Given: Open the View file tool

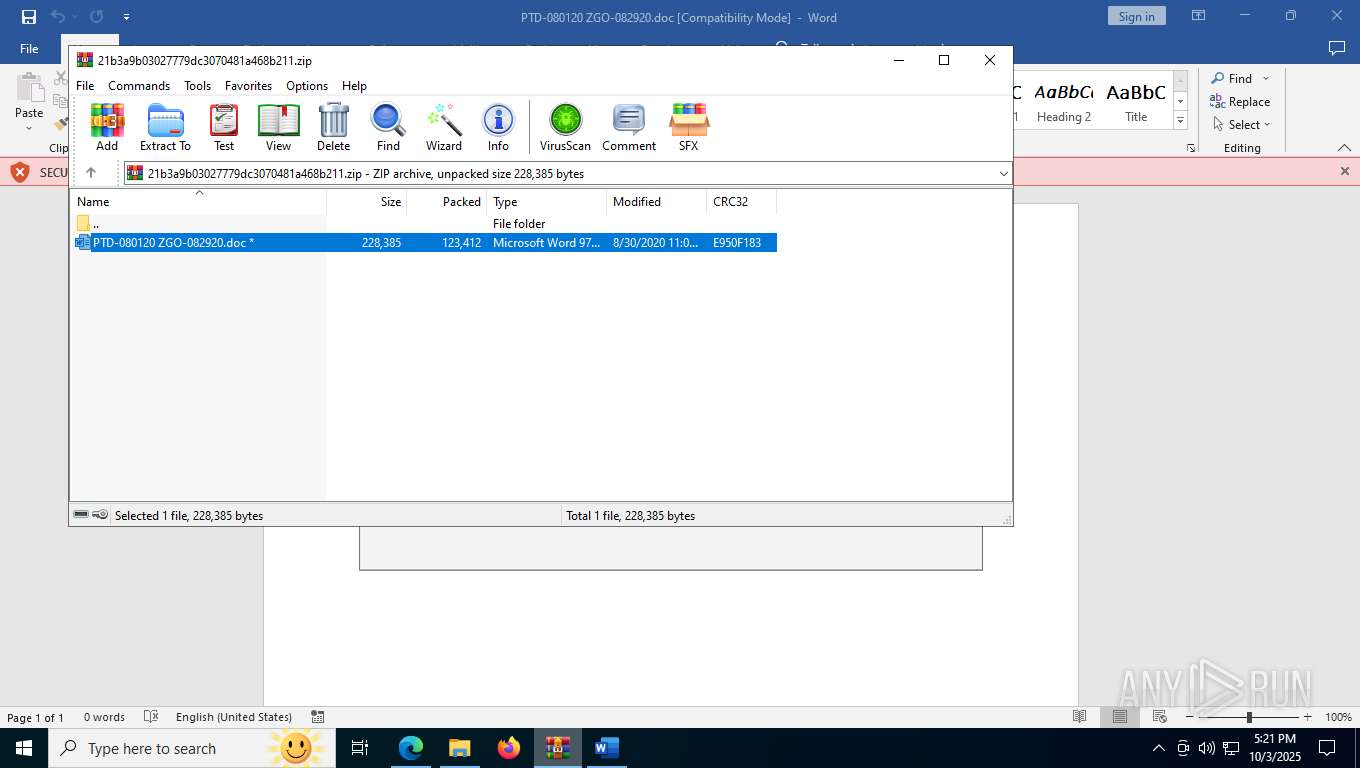Looking at the screenshot, I should coord(278,127).
